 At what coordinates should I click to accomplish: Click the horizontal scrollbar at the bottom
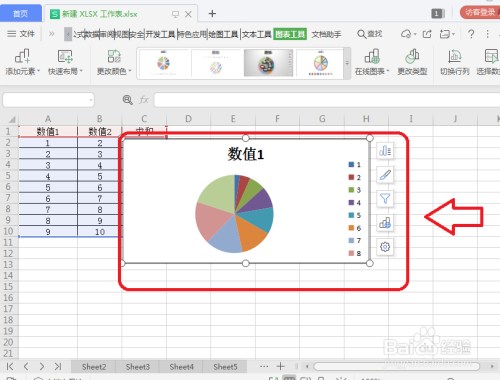coord(397,367)
